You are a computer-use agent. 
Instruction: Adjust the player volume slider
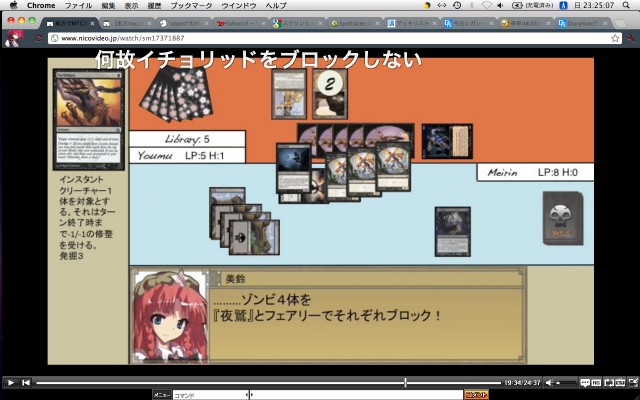coord(566,382)
